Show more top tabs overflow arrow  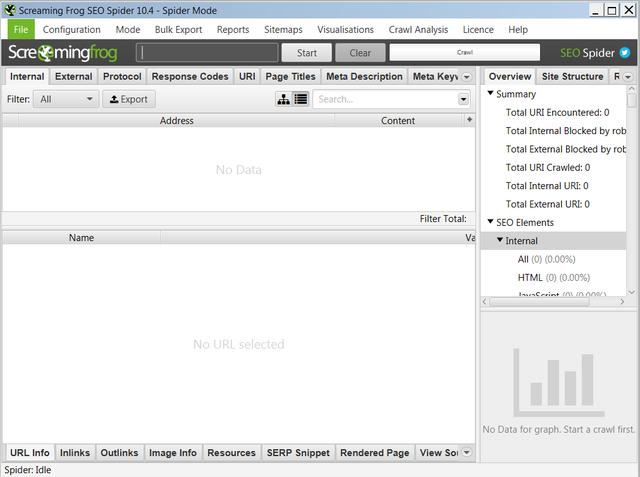pos(466,76)
